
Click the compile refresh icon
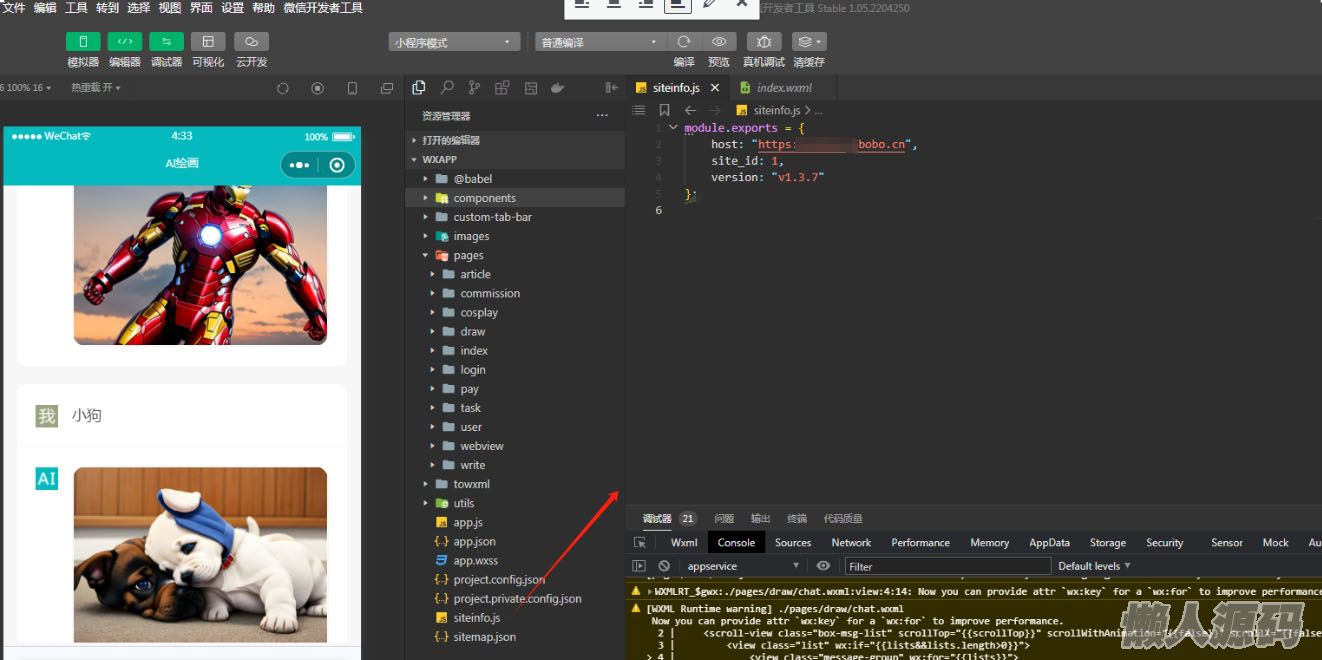pos(684,42)
